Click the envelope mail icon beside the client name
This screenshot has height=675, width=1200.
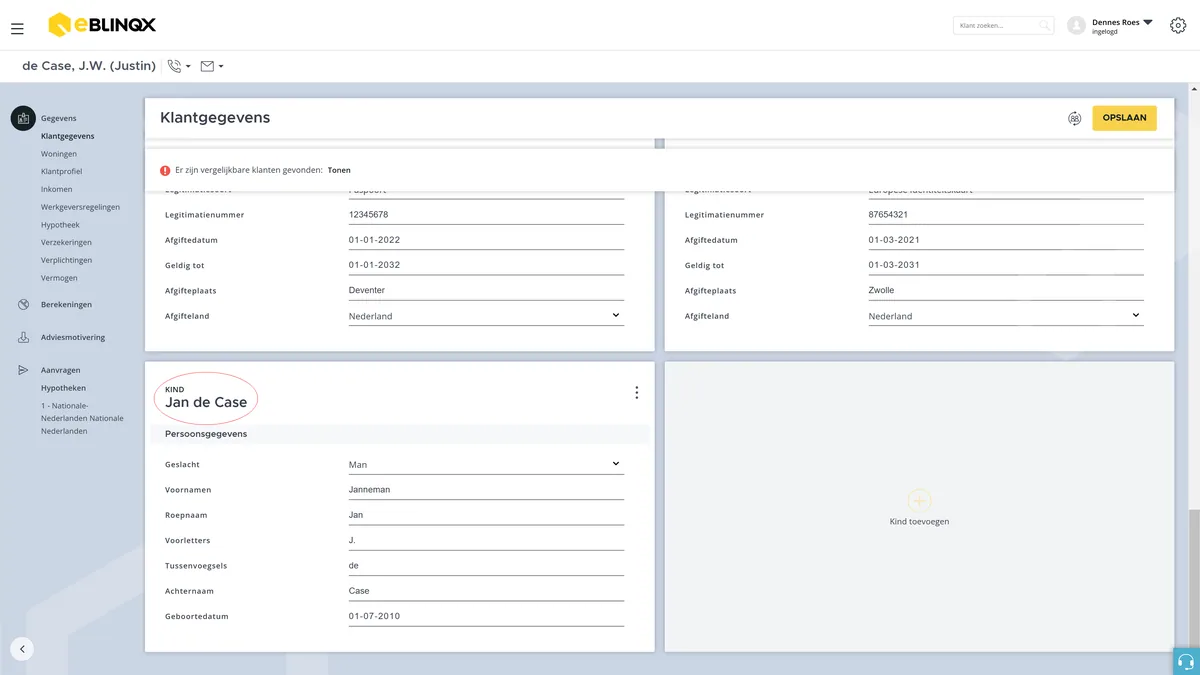[207, 66]
